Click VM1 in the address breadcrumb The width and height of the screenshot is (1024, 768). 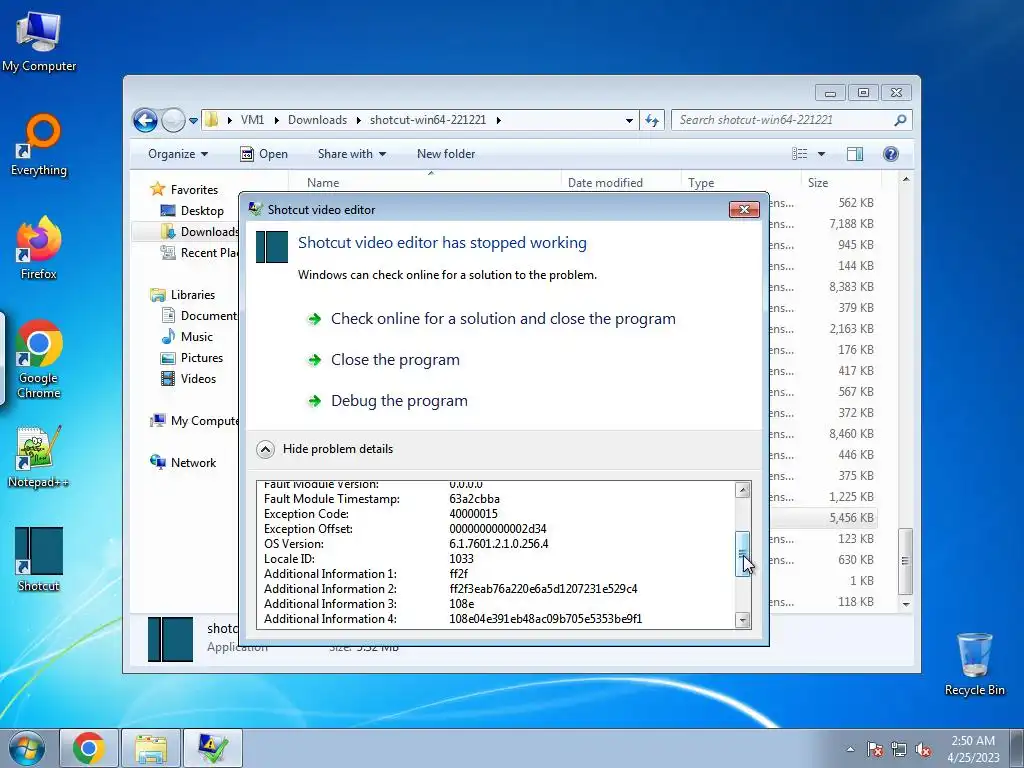pos(252,120)
